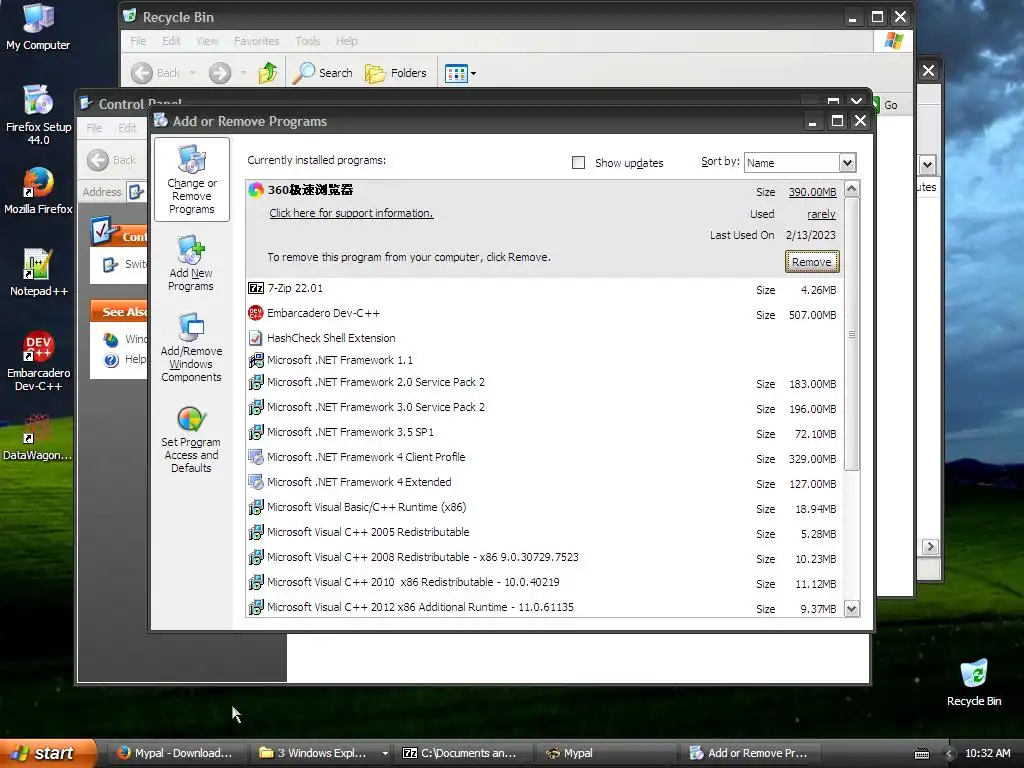1024x768 pixels.
Task: Select Visual C++ 2008 Redistributable x86 row
Action: point(543,558)
